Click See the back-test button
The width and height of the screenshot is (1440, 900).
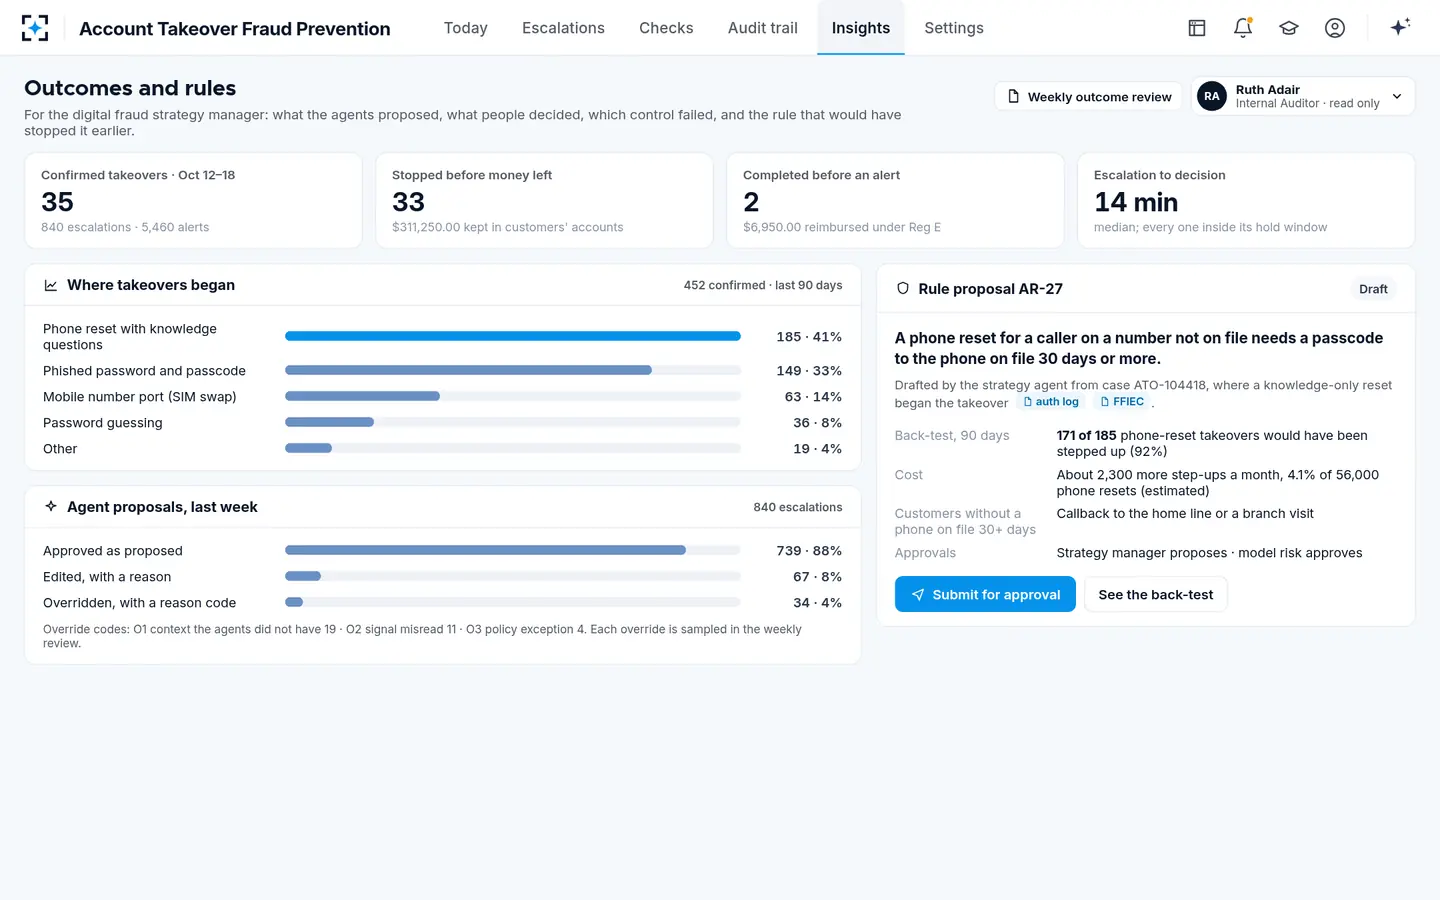click(1156, 594)
